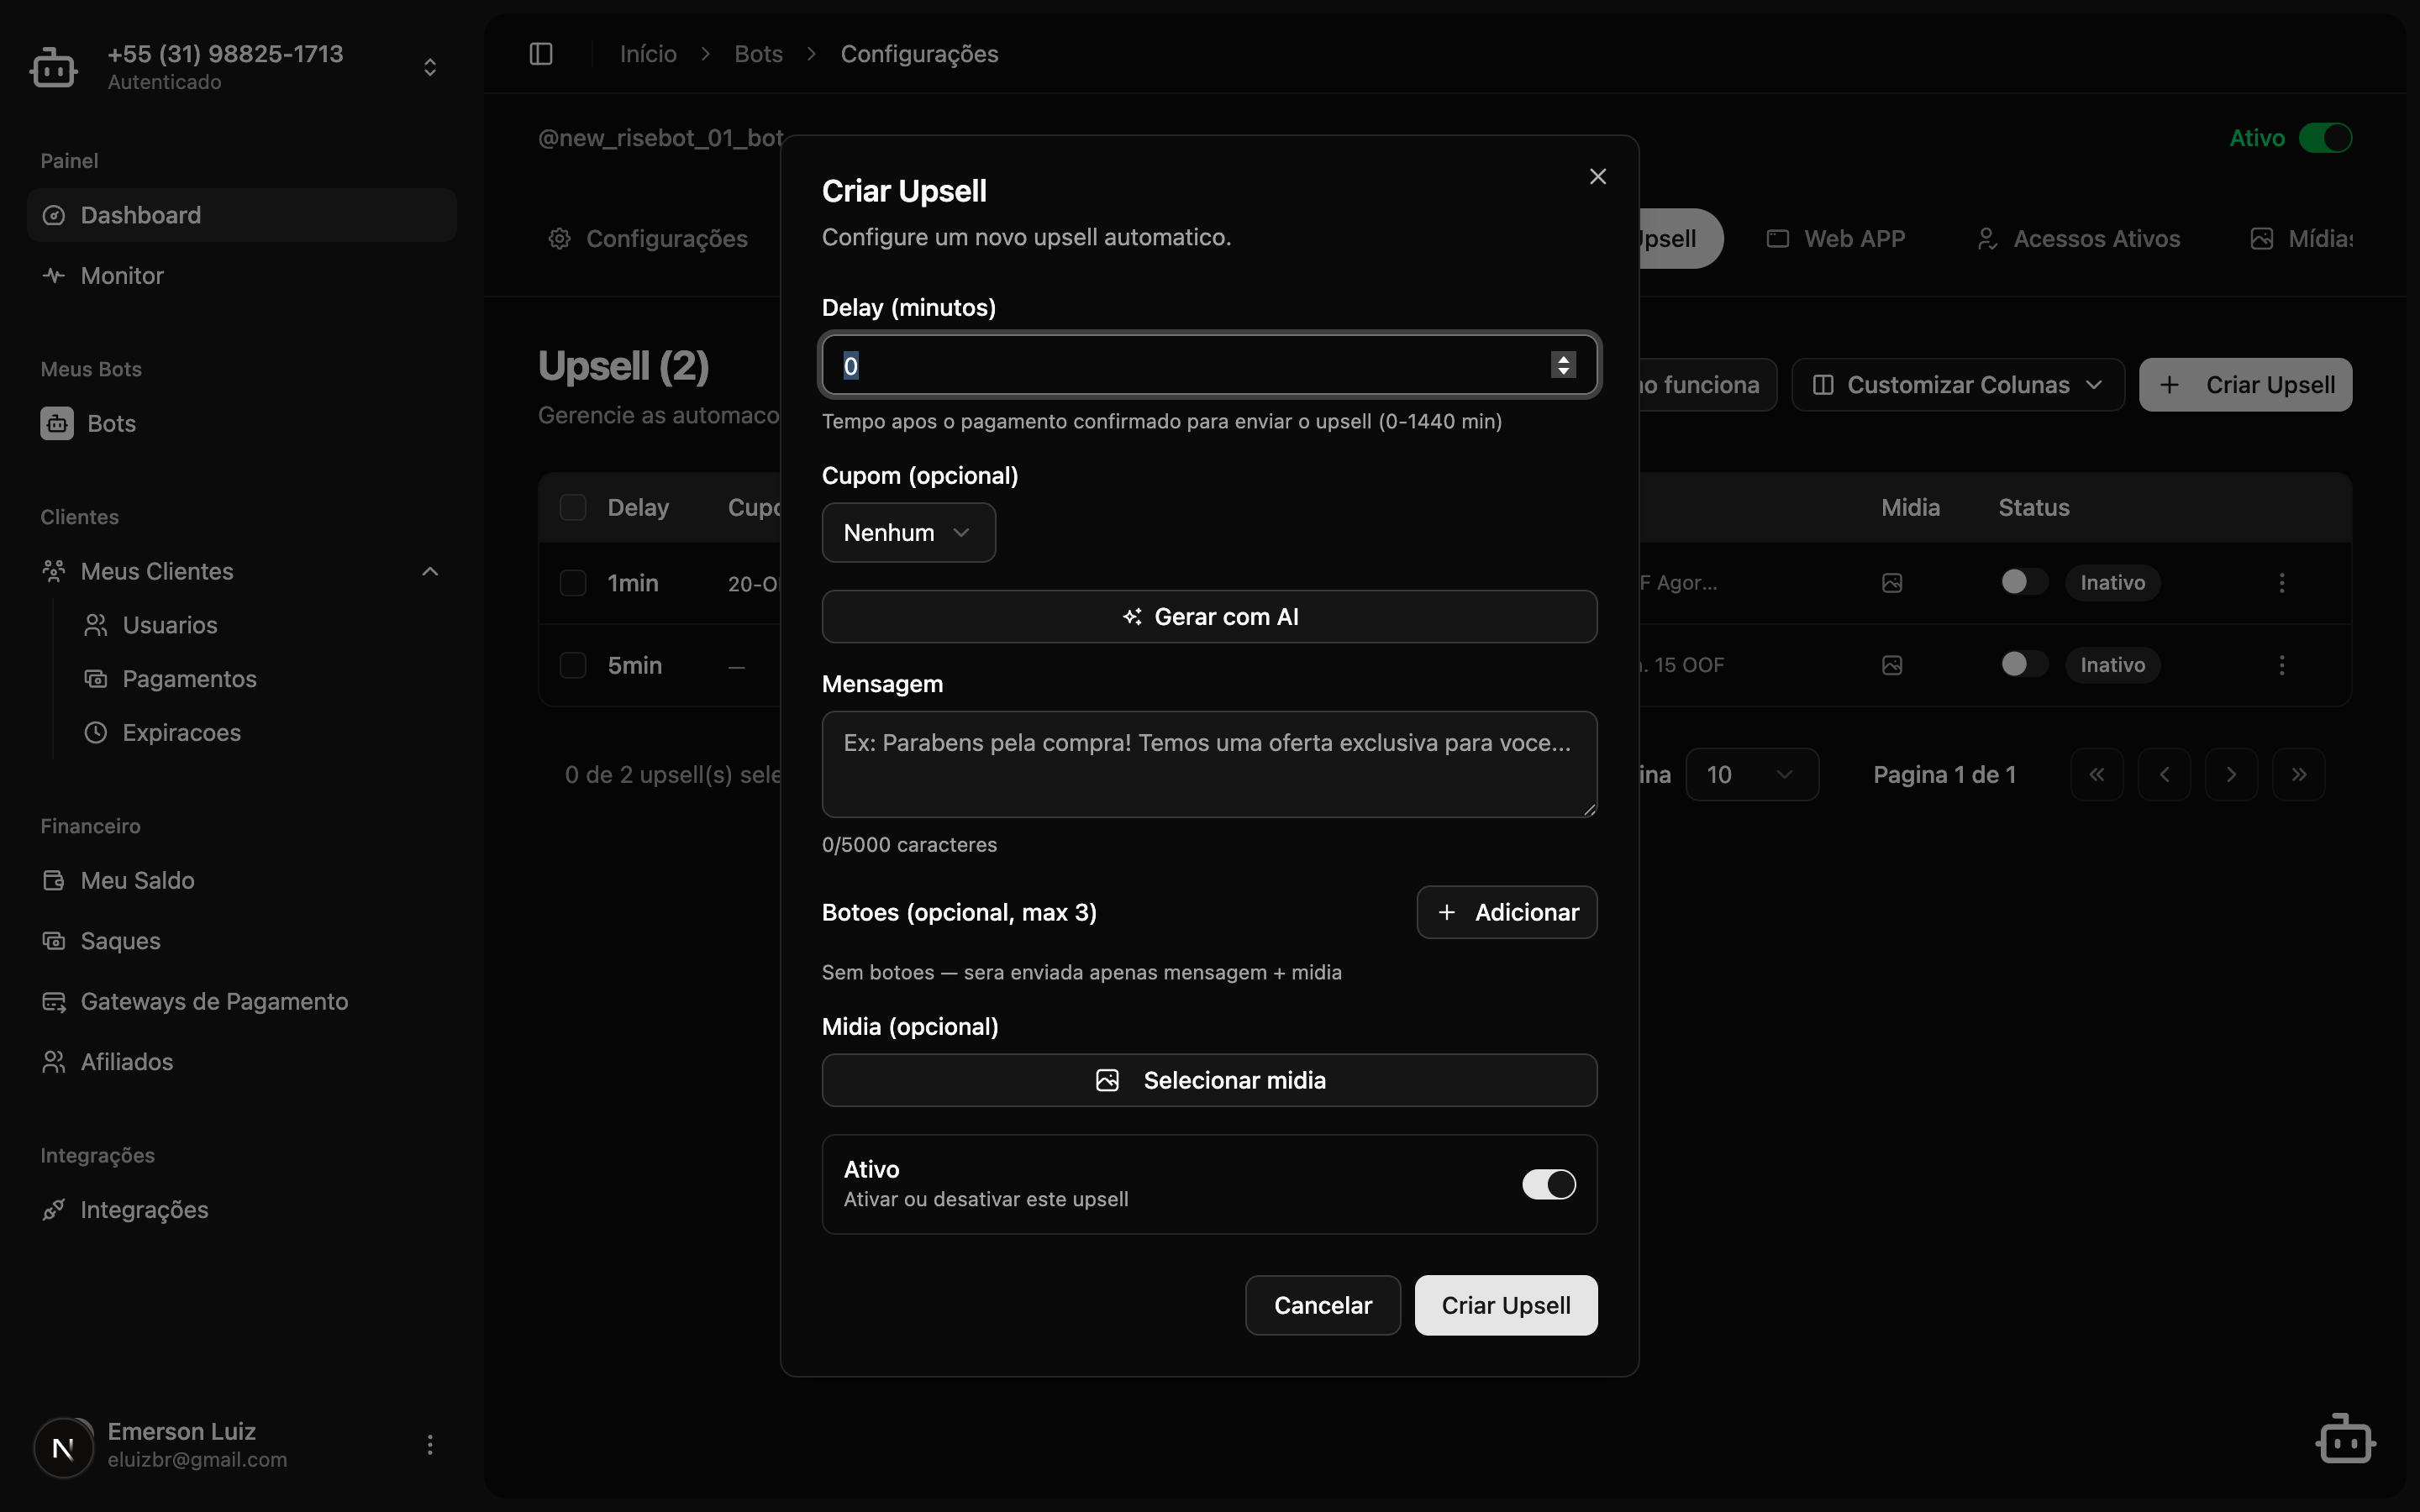The width and height of the screenshot is (2420, 1512).
Task: Go to Início breadcrumb
Action: pos(648,54)
